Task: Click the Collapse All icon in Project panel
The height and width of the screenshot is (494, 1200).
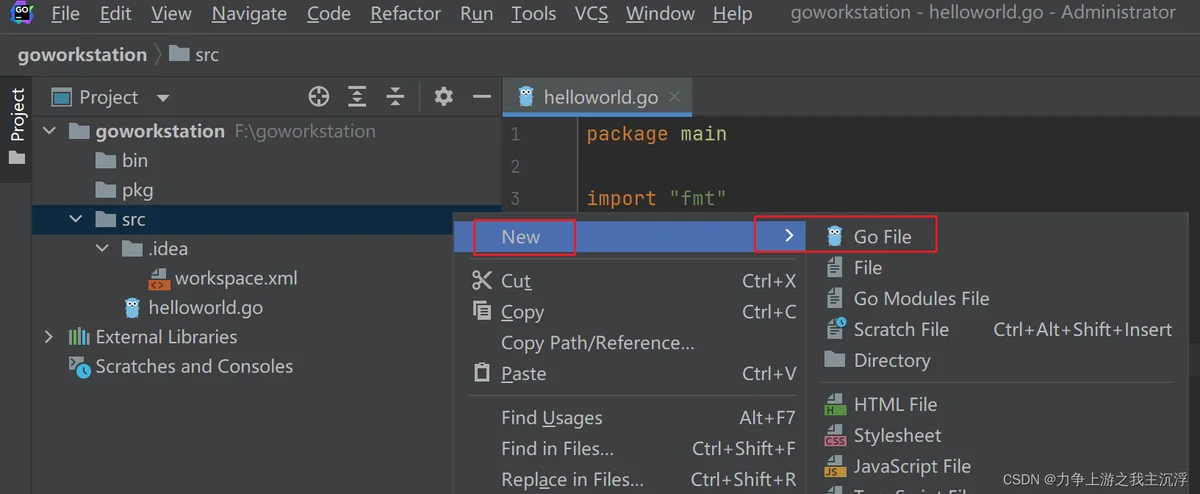Action: pos(395,97)
